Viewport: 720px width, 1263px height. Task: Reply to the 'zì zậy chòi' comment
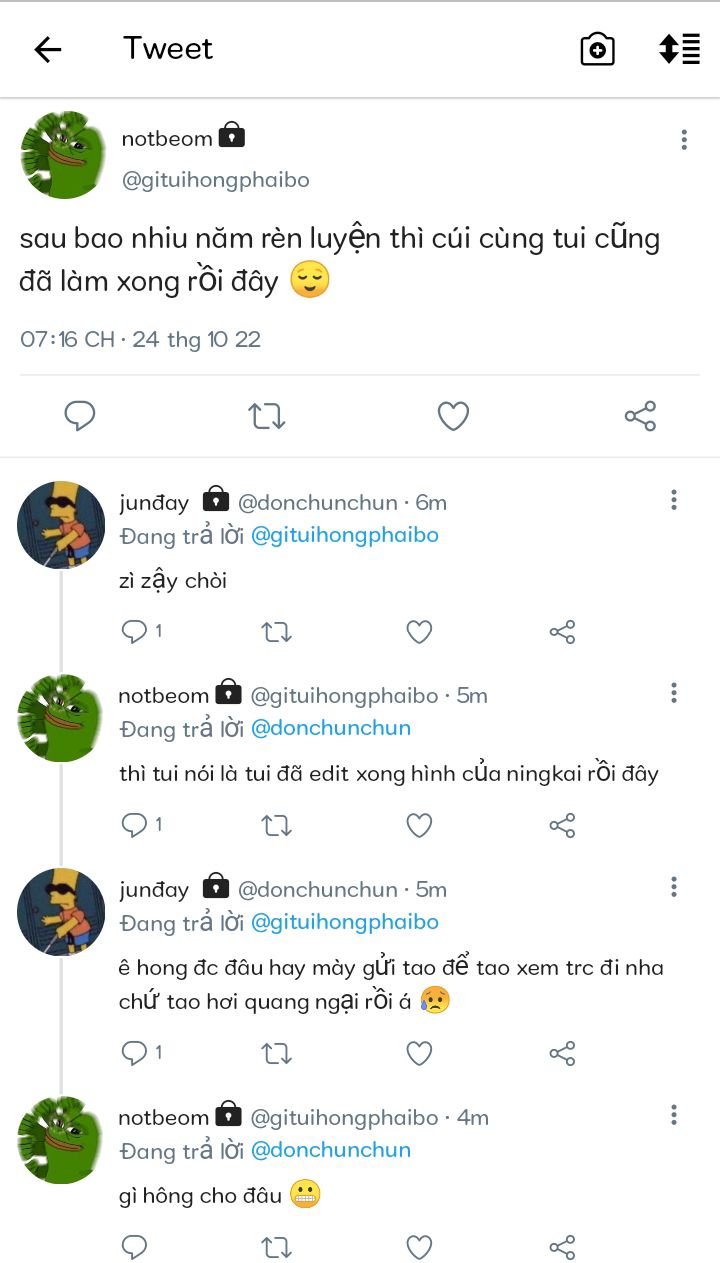click(x=134, y=631)
